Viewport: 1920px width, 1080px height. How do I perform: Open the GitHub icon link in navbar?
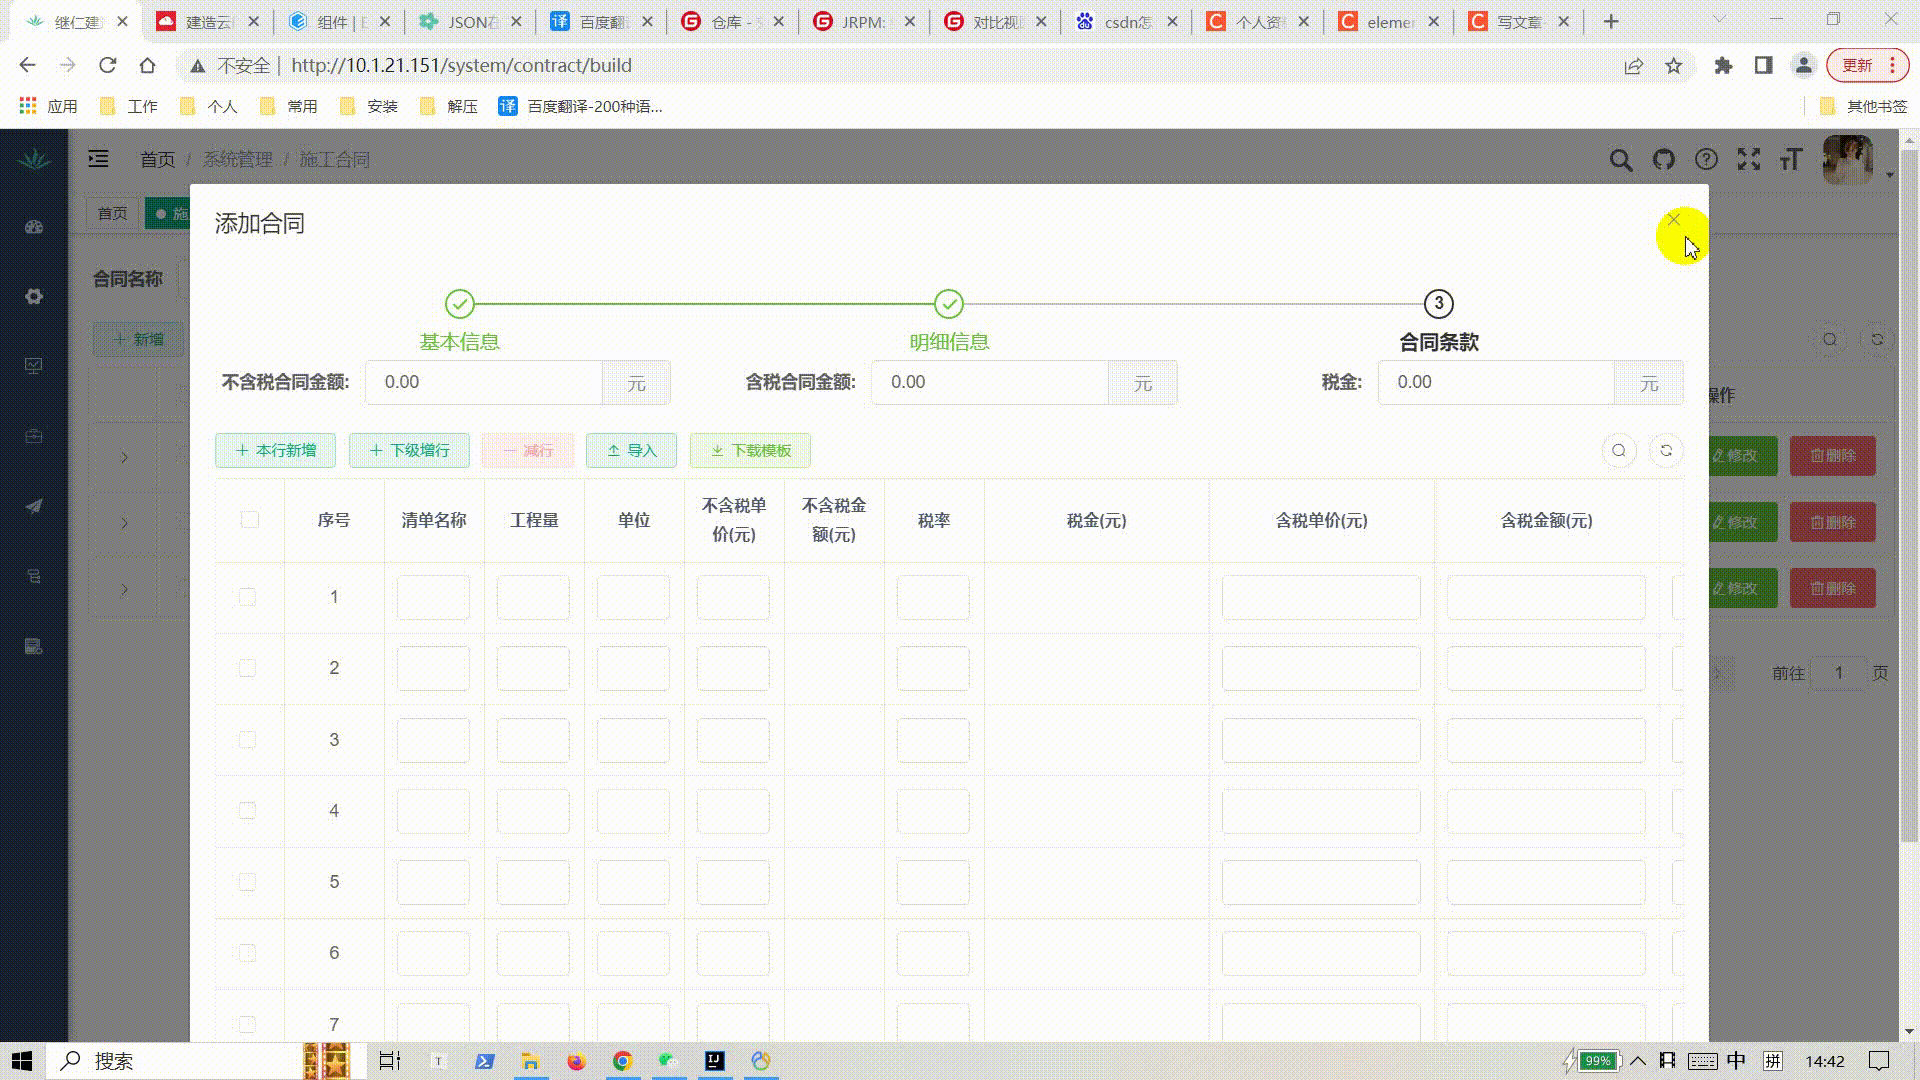click(1663, 160)
